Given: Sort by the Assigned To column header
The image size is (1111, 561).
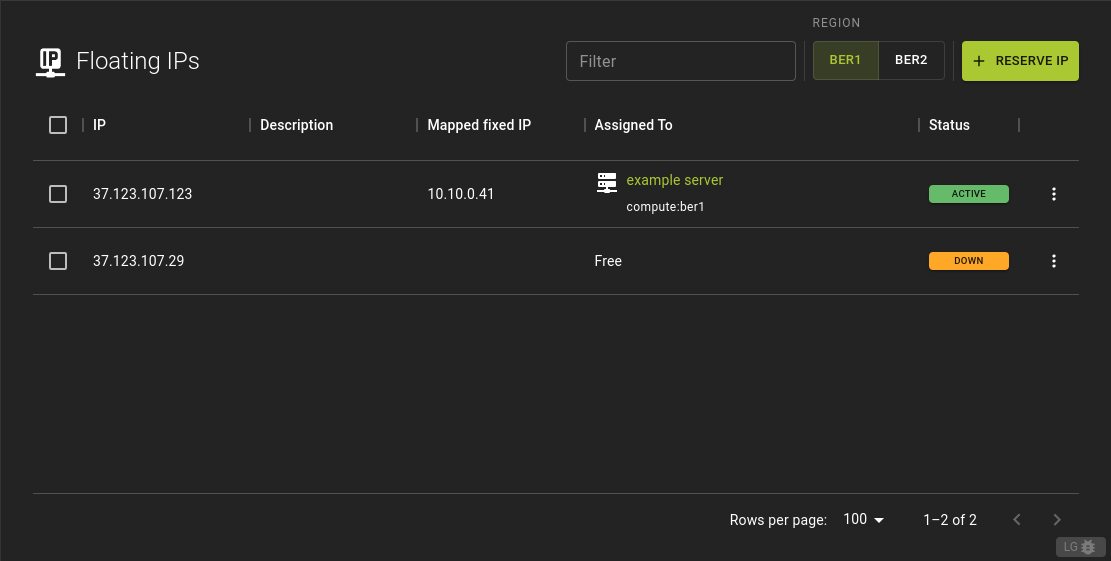Looking at the screenshot, I should [633, 125].
